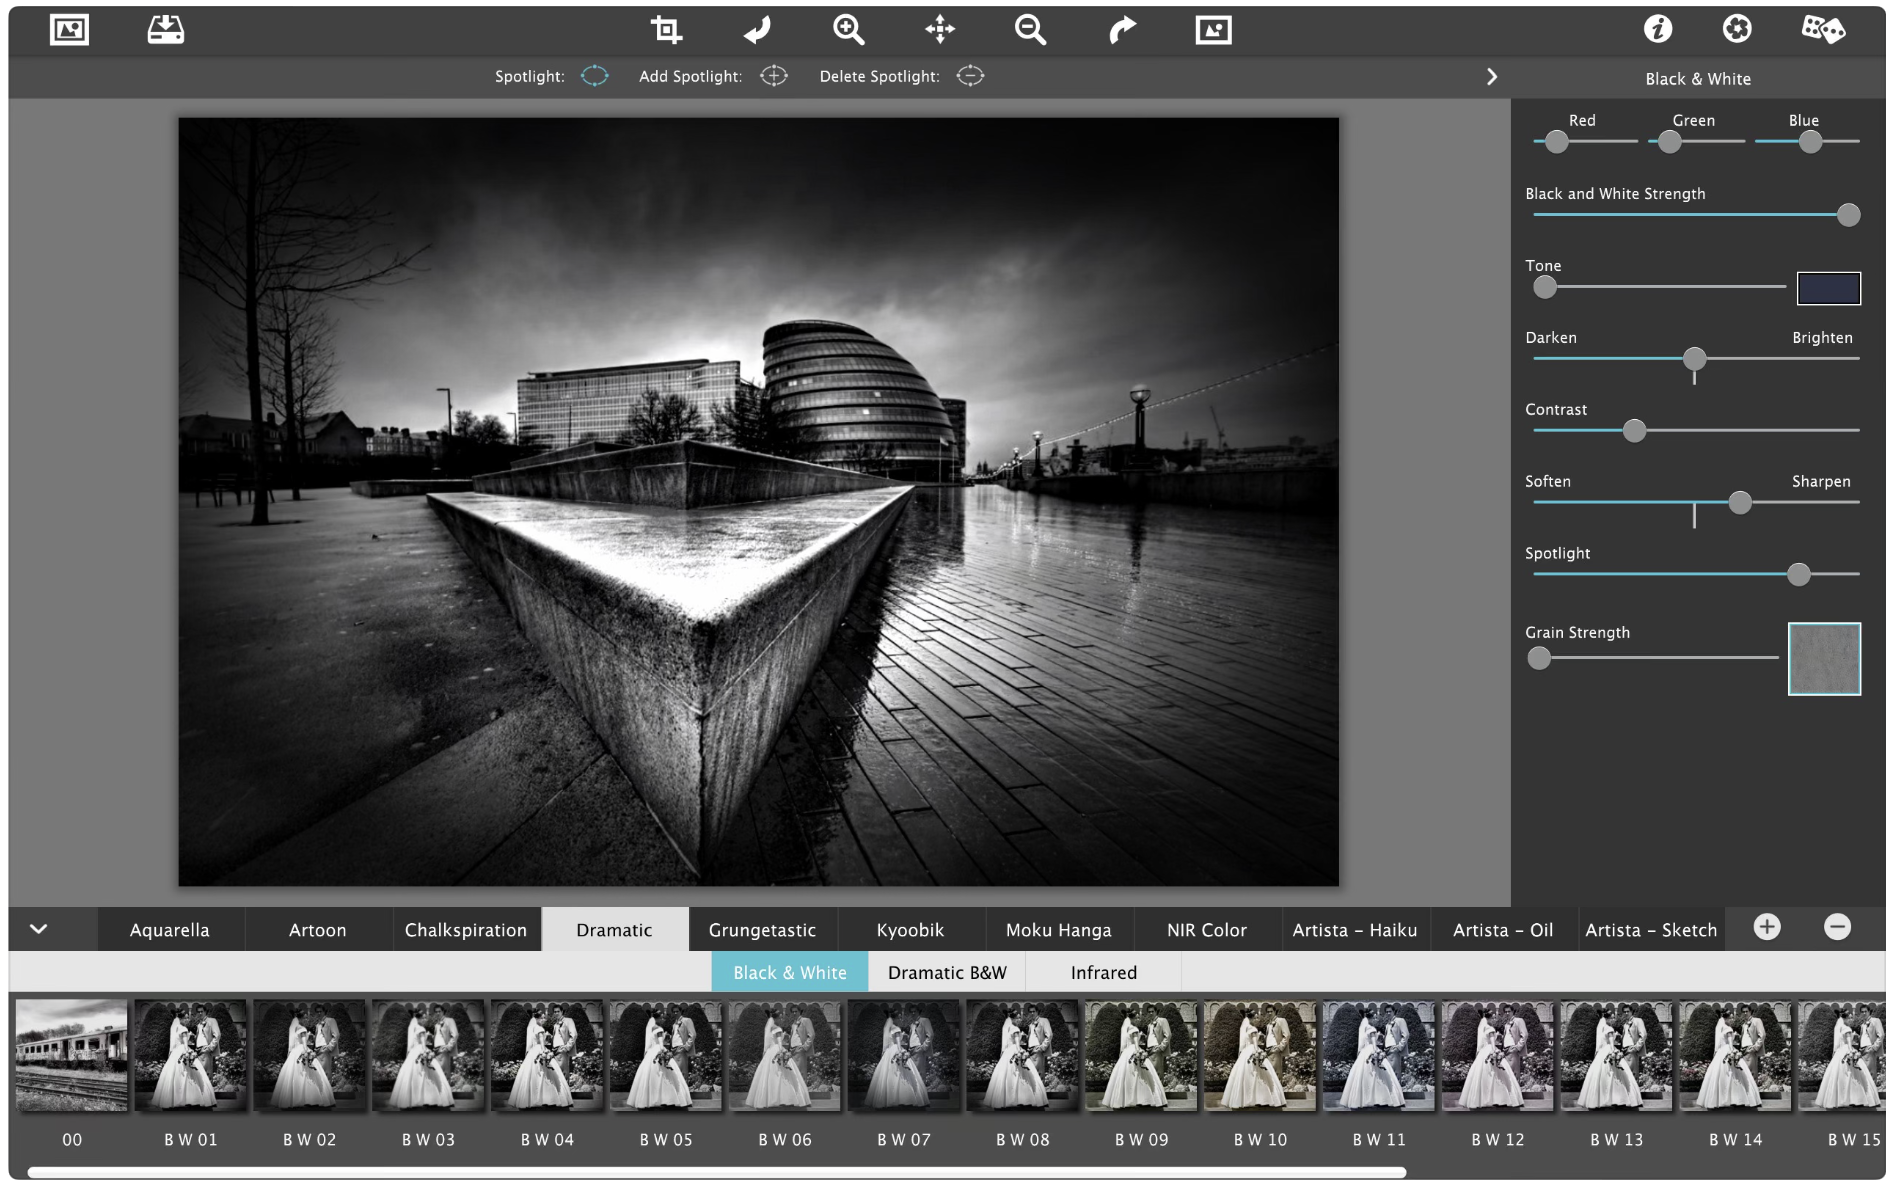Switch to the Grungetastic tab
This screenshot has height=1190, width=1898.
762,930
